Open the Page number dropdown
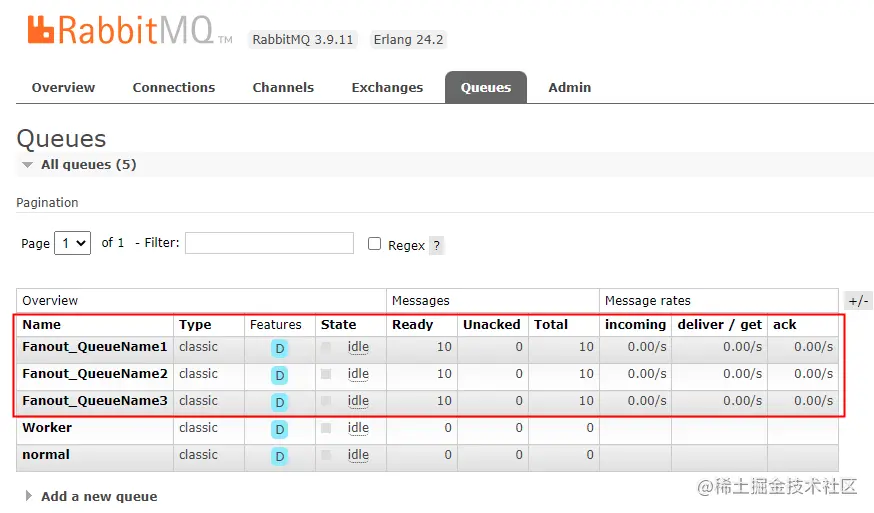The height and width of the screenshot is (513, 874). 72,243
